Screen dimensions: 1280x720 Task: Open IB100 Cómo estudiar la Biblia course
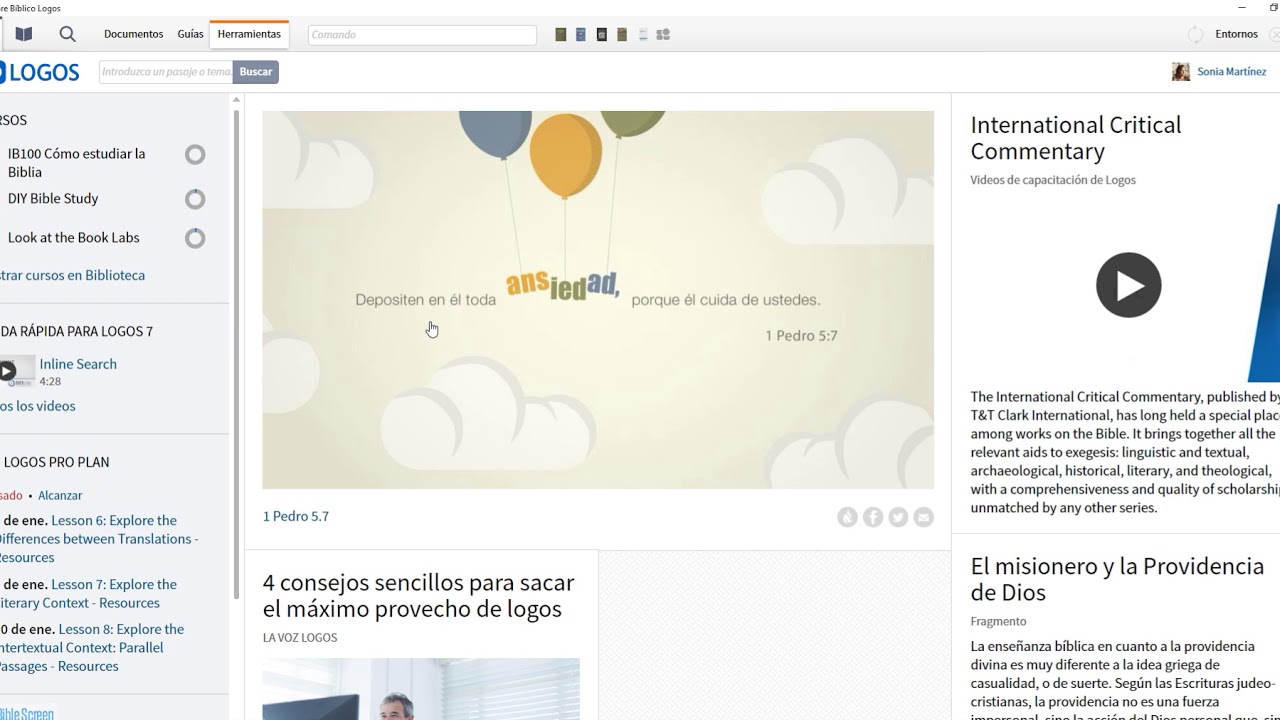click(x=76, y=163)
